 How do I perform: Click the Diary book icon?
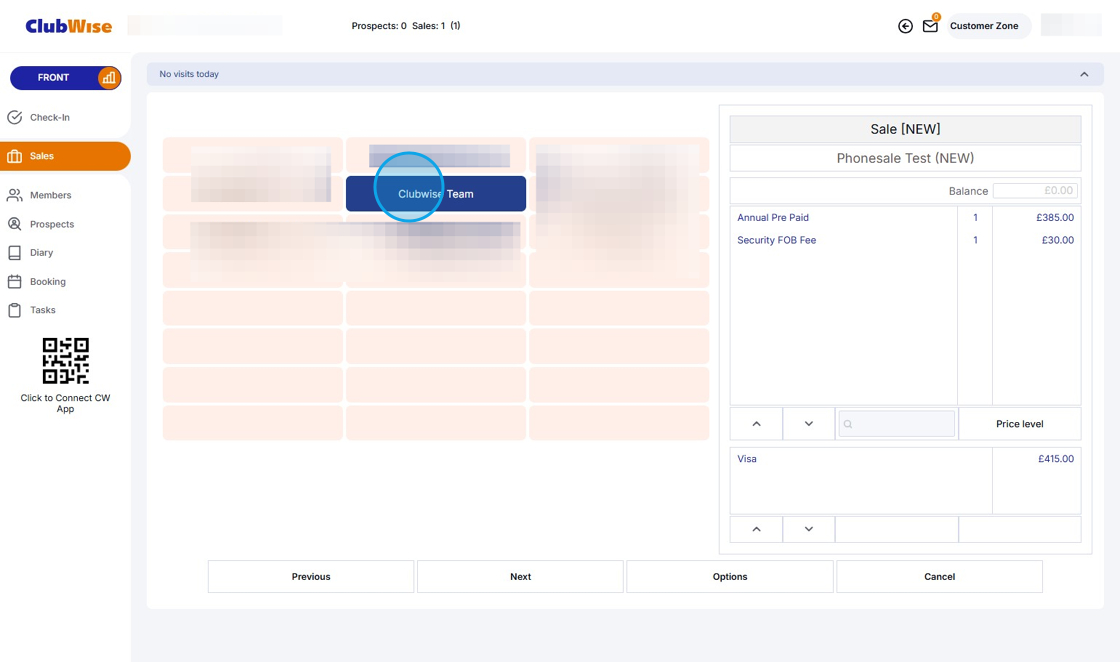(x=14, y=253)
